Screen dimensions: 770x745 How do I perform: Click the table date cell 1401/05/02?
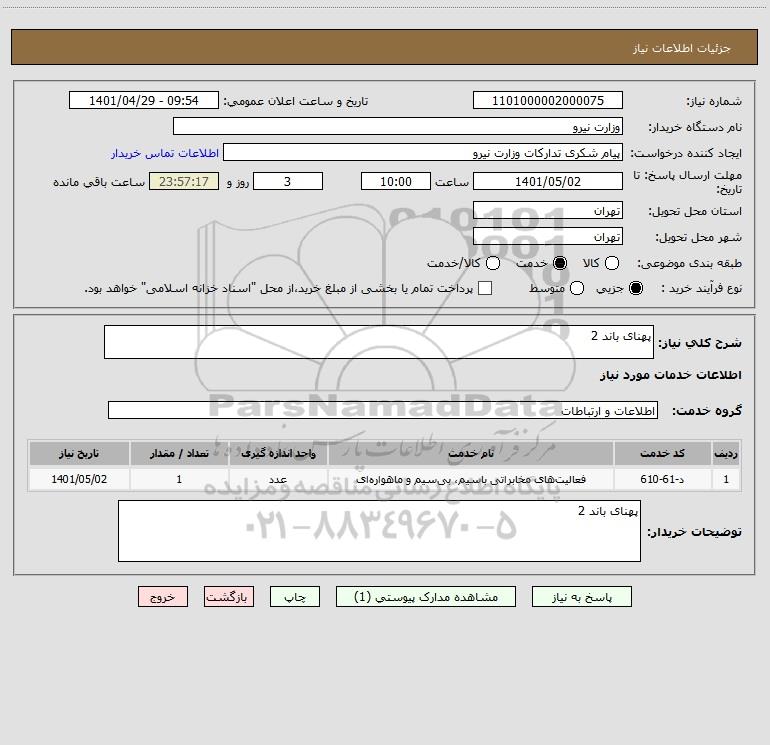[x=79, y=479]
